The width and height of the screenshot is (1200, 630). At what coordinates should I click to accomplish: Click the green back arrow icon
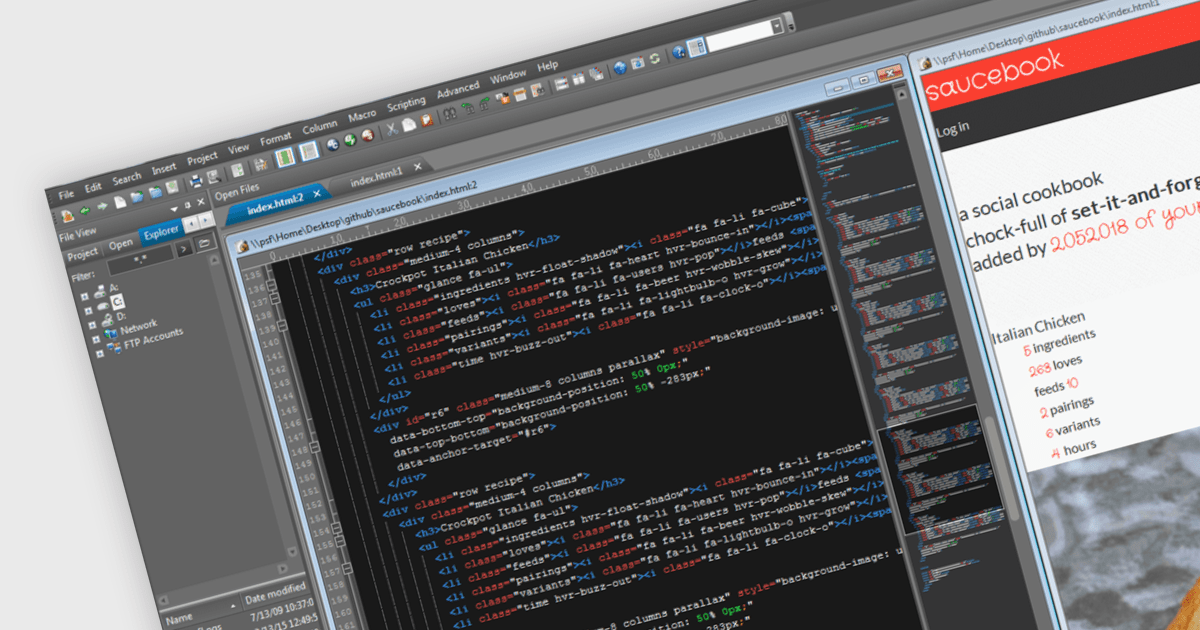pos(85,210)
